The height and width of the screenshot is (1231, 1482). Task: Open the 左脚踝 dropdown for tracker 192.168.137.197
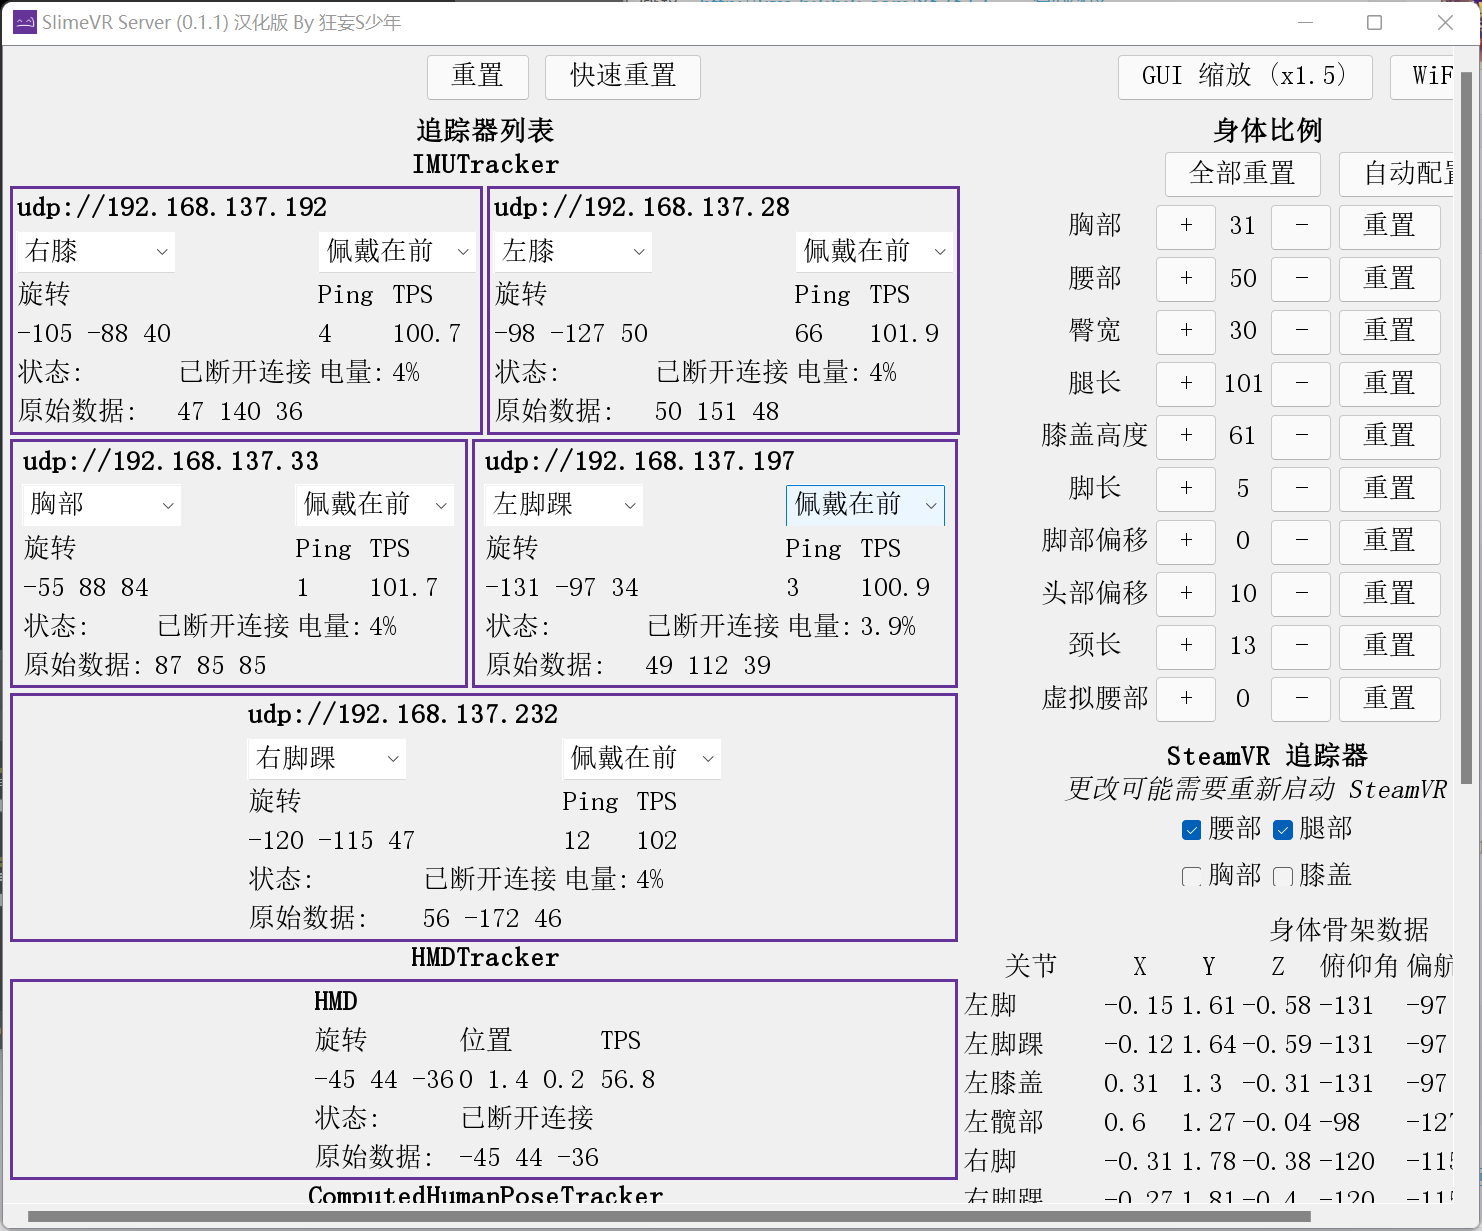(565, 505)
